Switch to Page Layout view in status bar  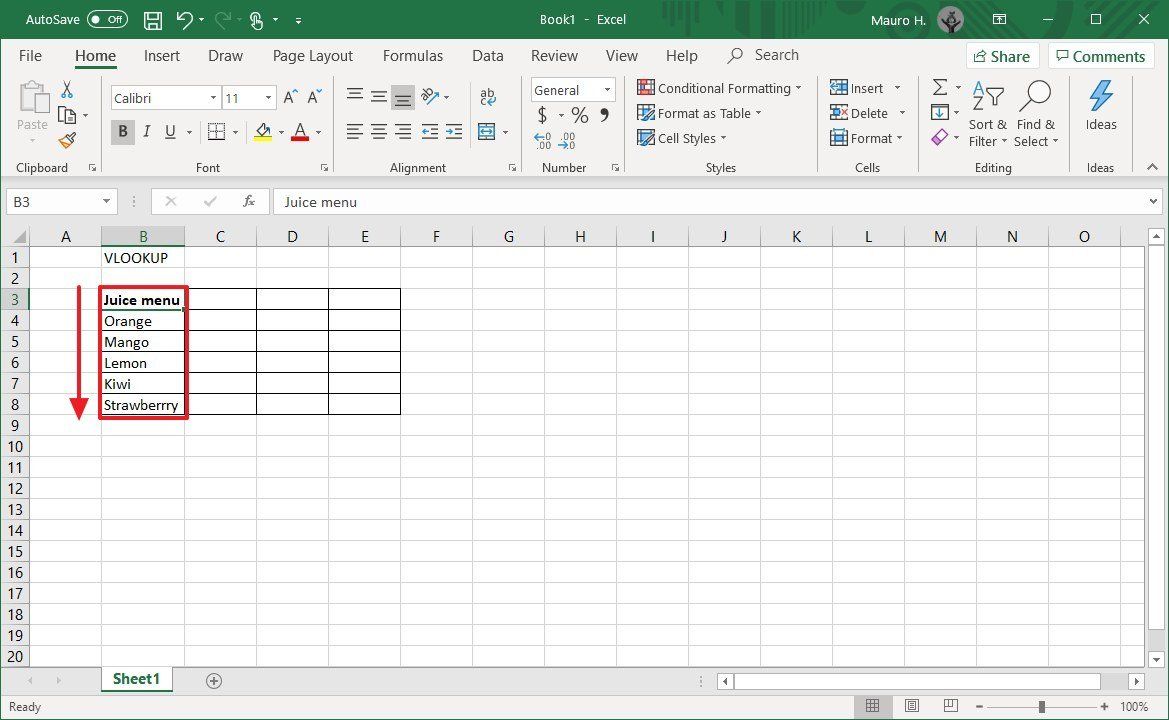911,706
